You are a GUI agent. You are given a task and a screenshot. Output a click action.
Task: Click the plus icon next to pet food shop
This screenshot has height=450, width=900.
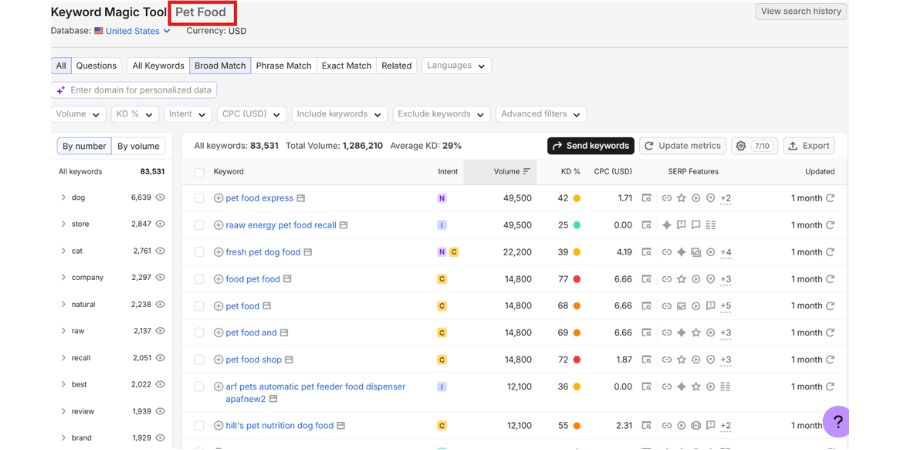coord(218,360)
